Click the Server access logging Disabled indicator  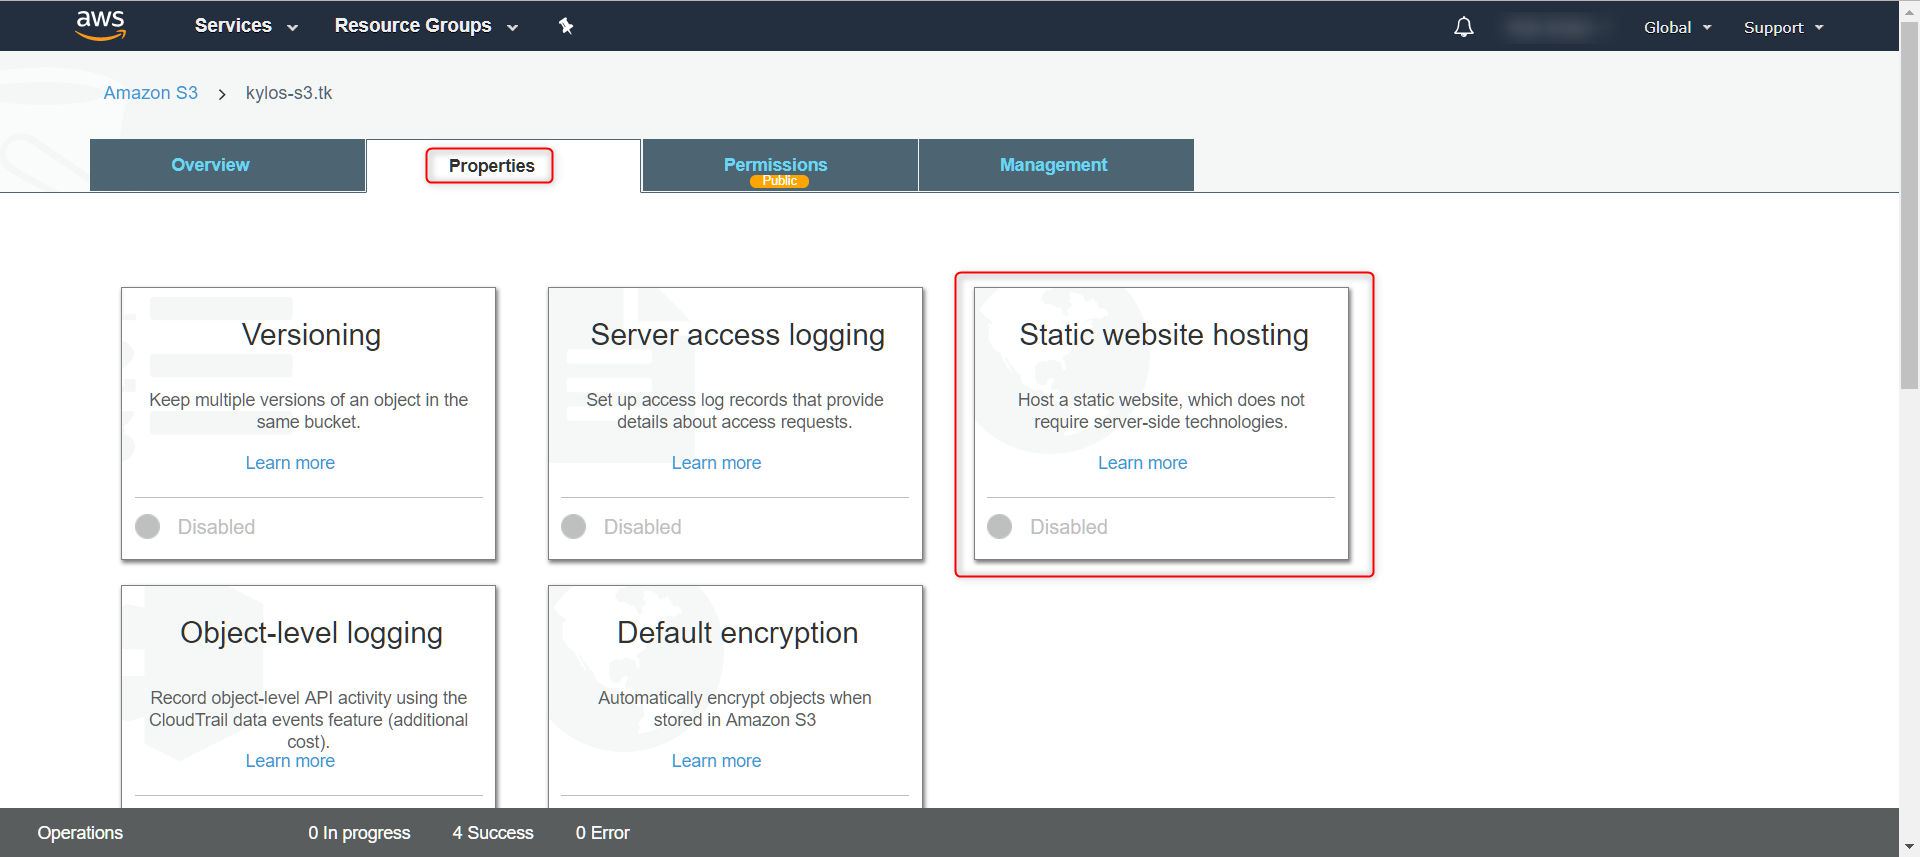tap(622, 527)
